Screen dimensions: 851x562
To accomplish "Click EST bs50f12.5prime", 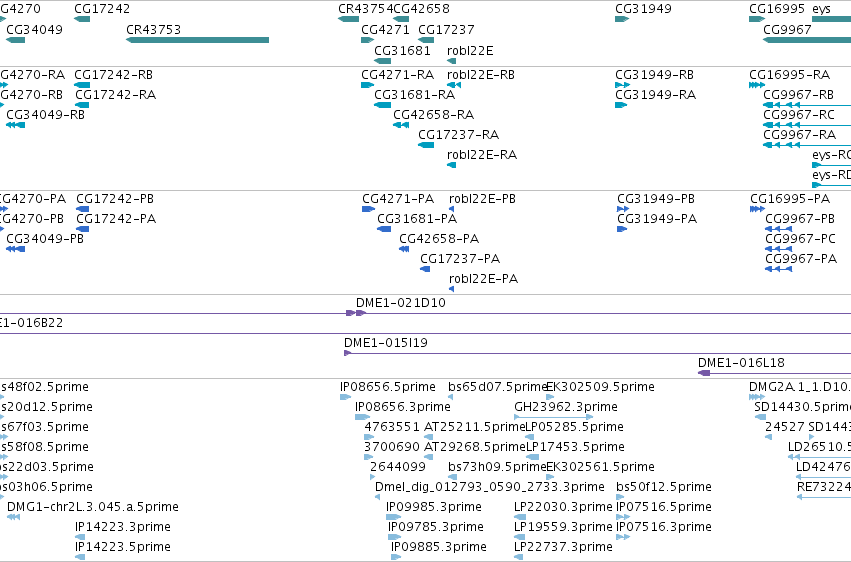I will (x=664, y=487).
